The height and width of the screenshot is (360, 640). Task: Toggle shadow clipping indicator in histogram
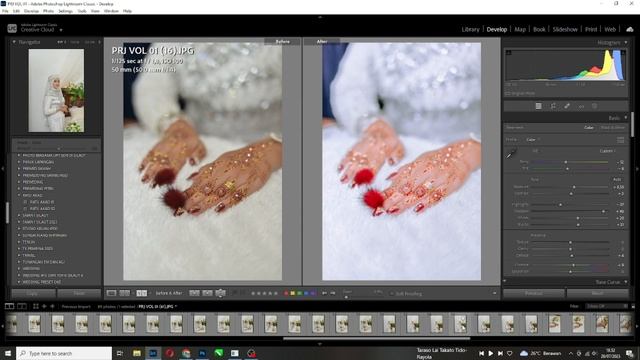[x=508, y=53]
